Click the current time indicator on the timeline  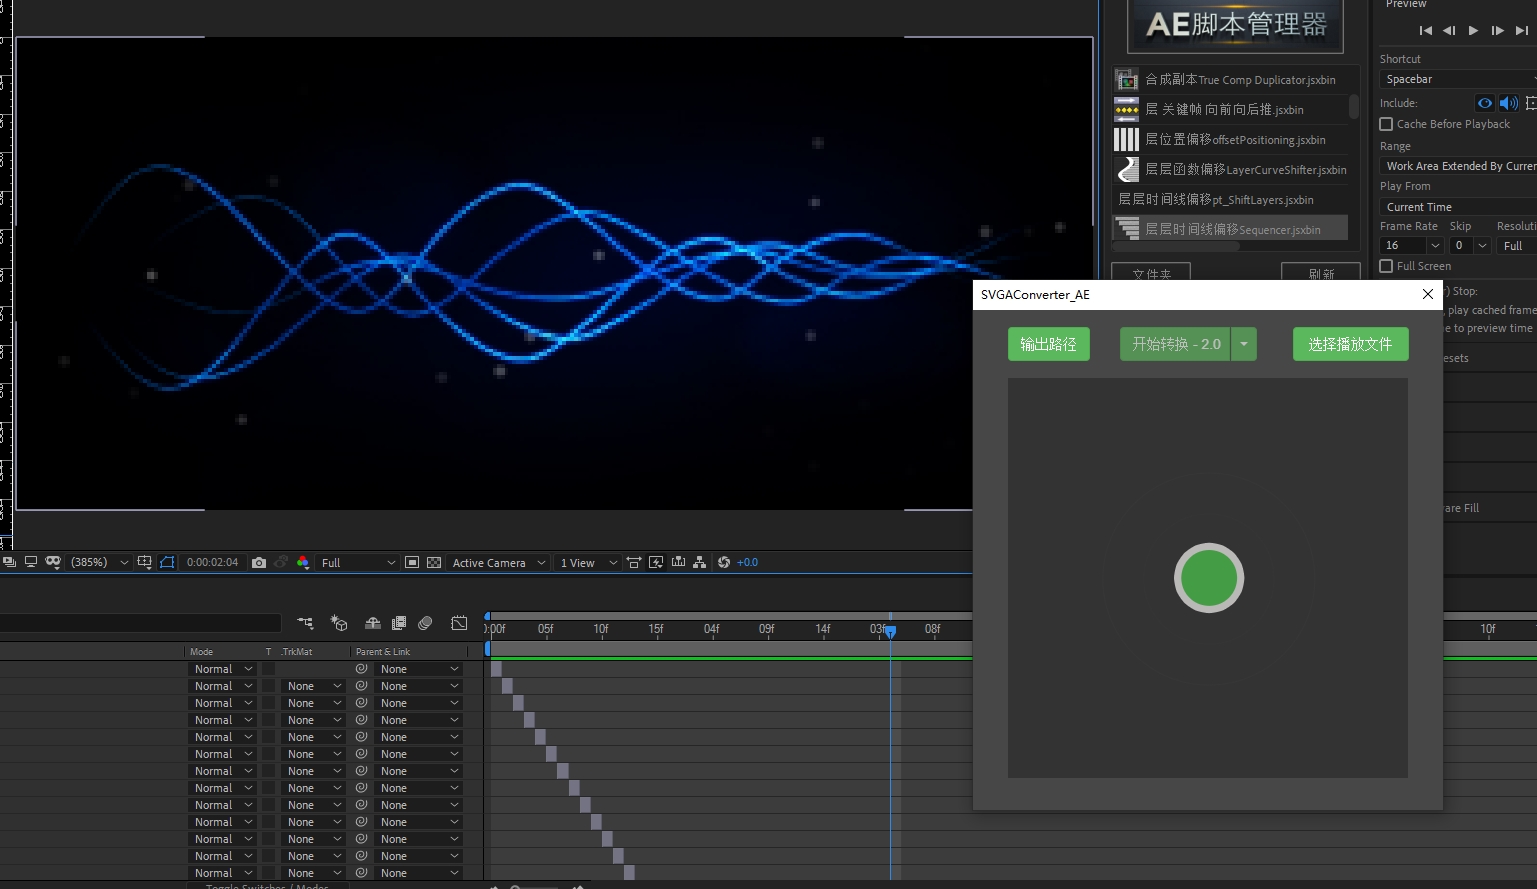point(890,631)
